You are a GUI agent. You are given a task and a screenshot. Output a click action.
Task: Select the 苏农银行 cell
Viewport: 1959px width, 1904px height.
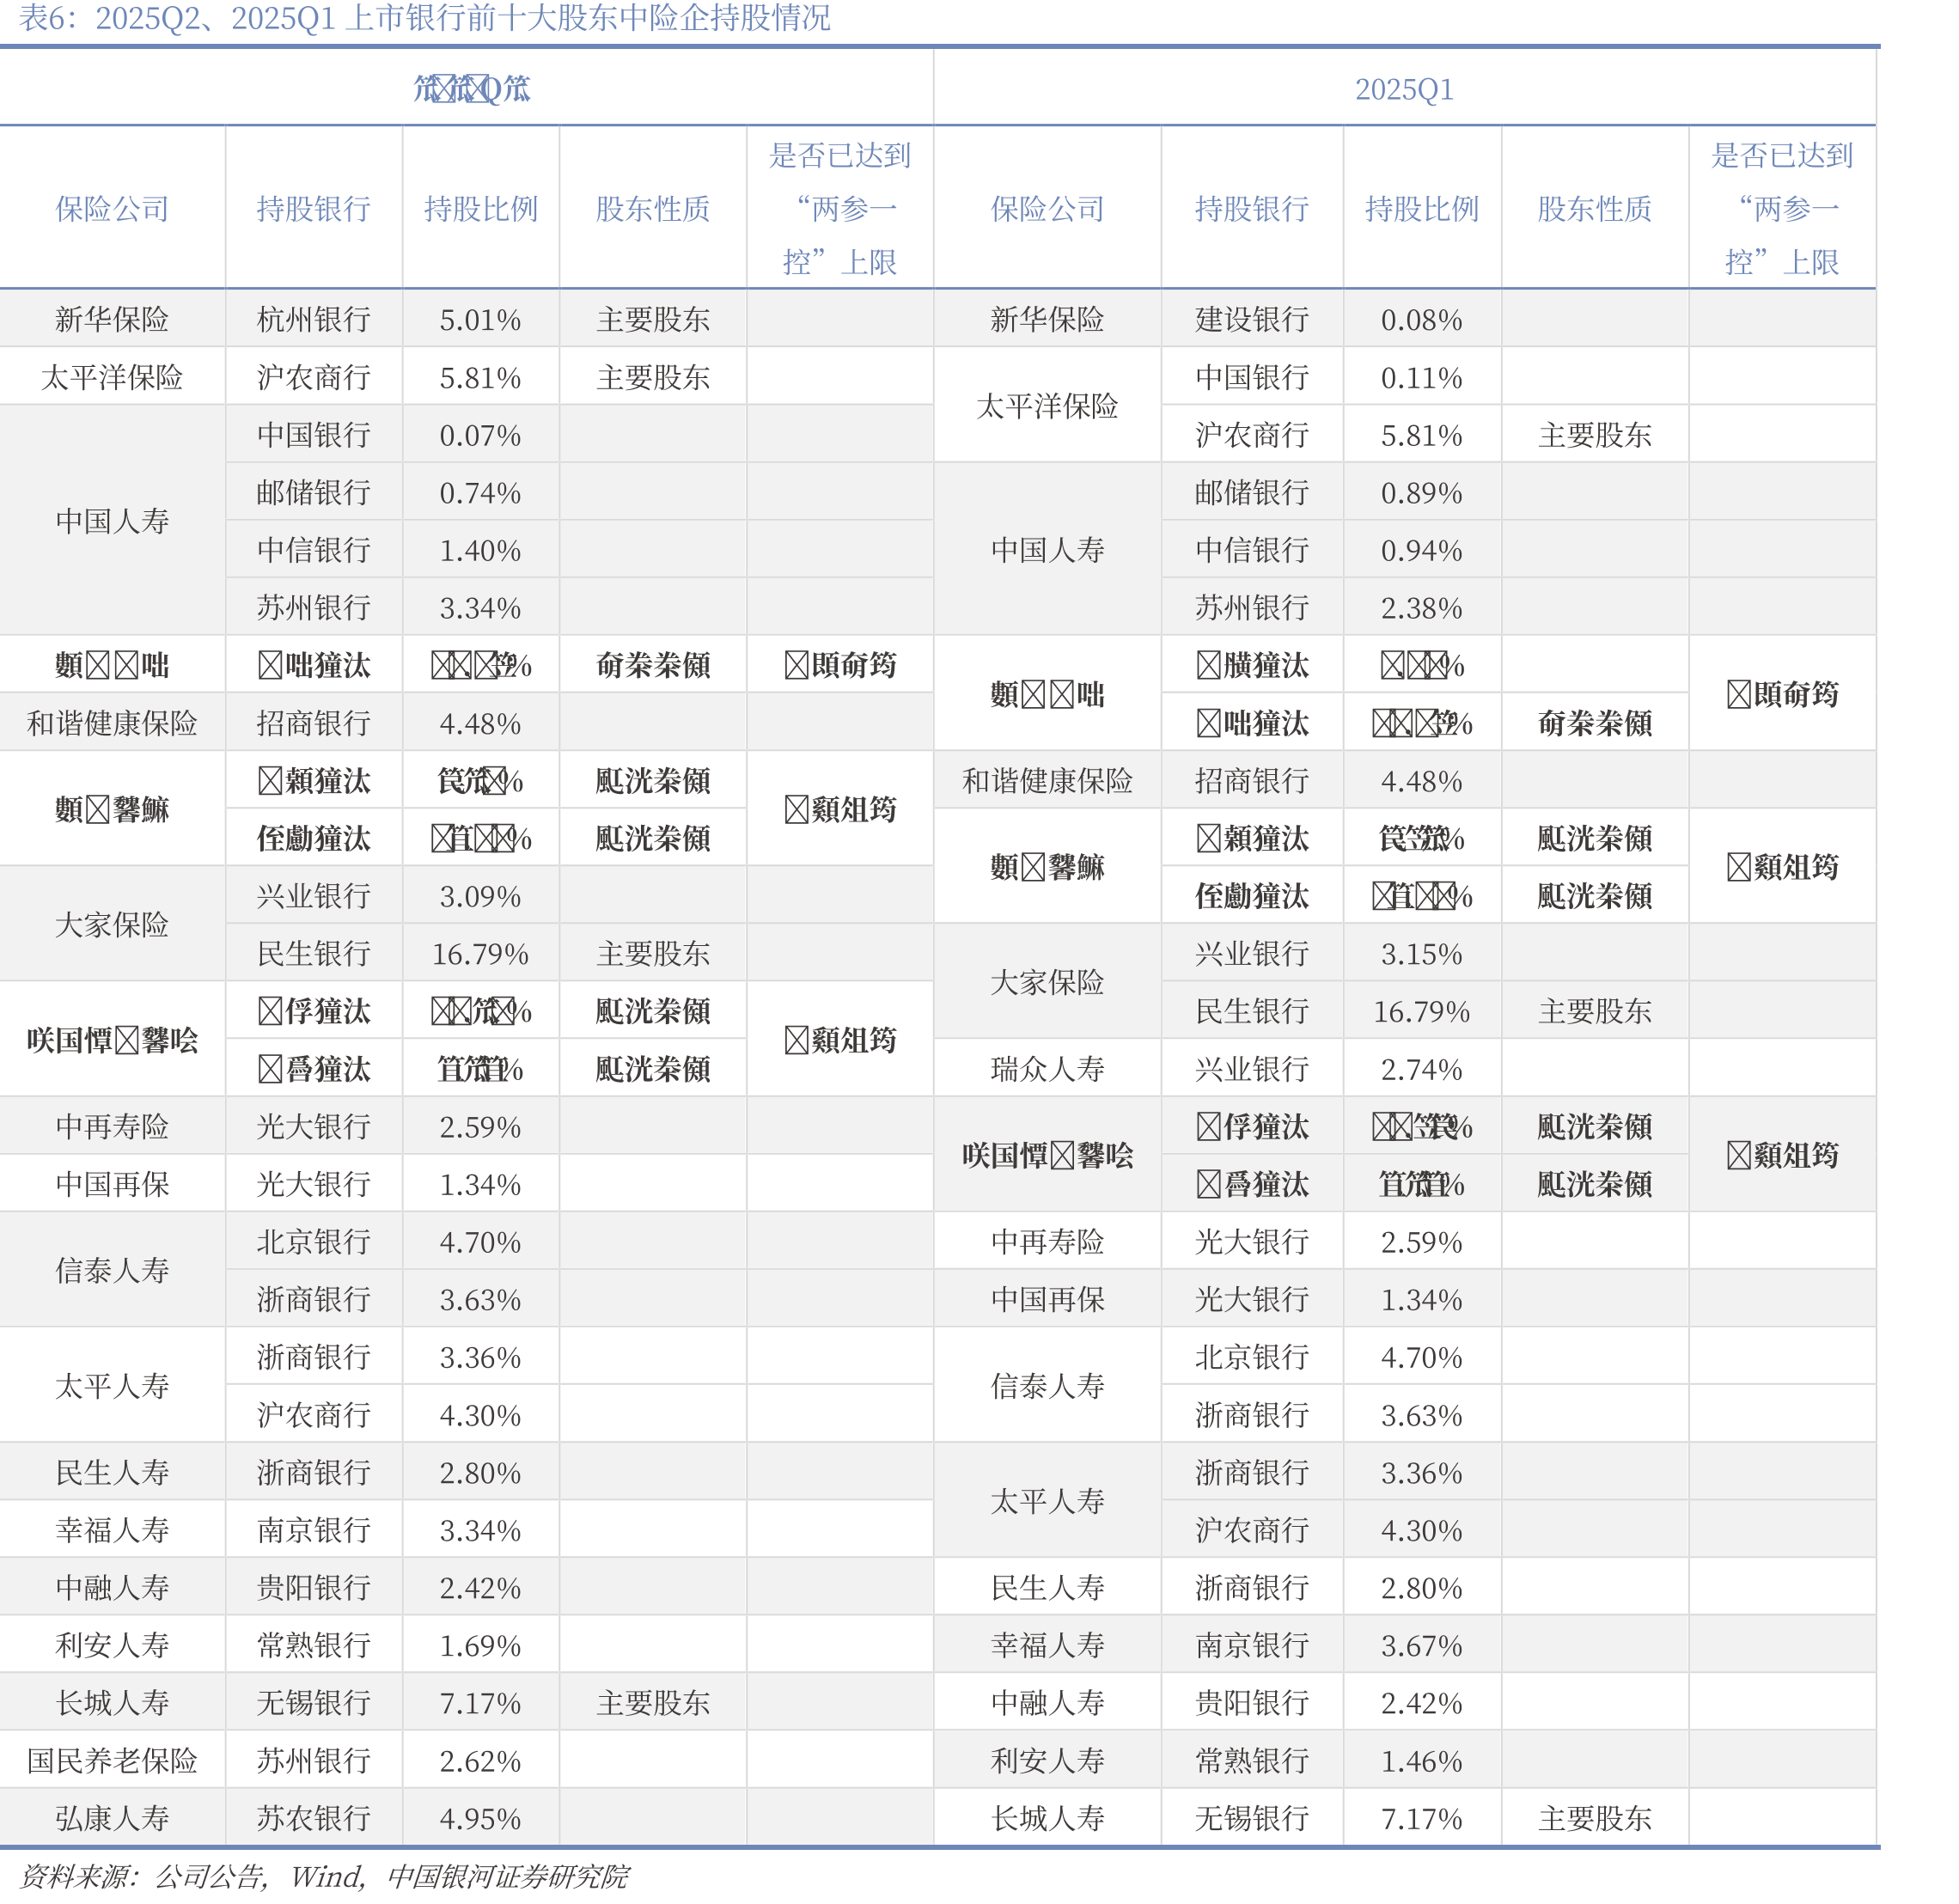point(314,1818)
